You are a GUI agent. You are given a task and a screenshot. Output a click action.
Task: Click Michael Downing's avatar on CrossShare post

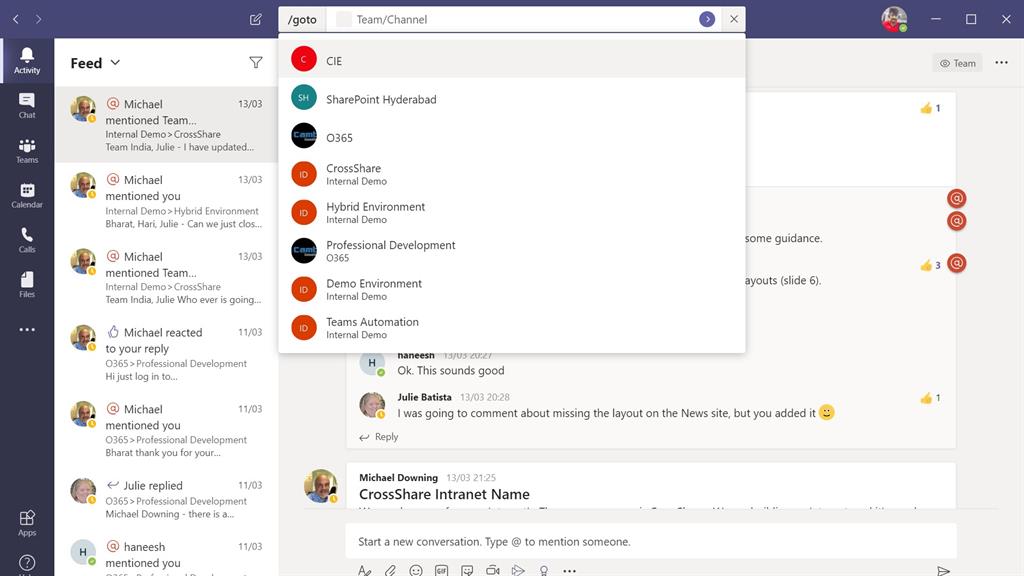coord(321,486)
